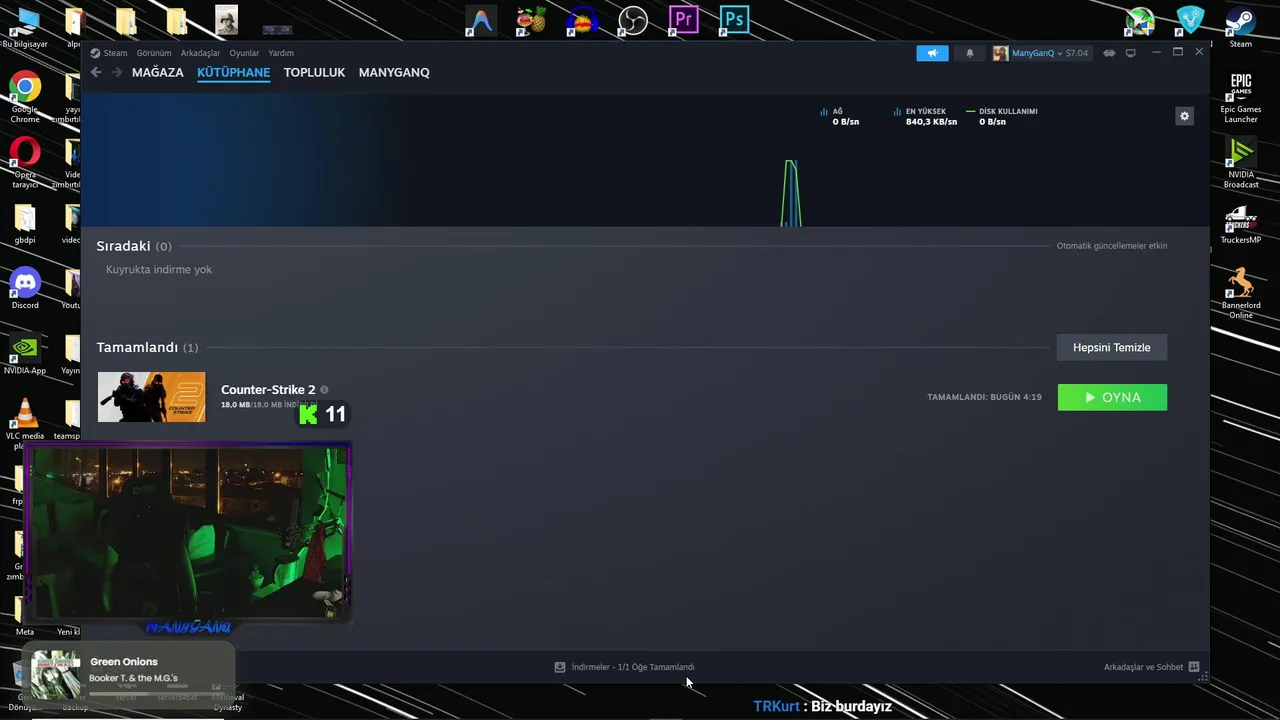Open Arkadaşlar ve Sohbet link
The height and width of the screenshot is (720, 1280).
(1143, 667)
